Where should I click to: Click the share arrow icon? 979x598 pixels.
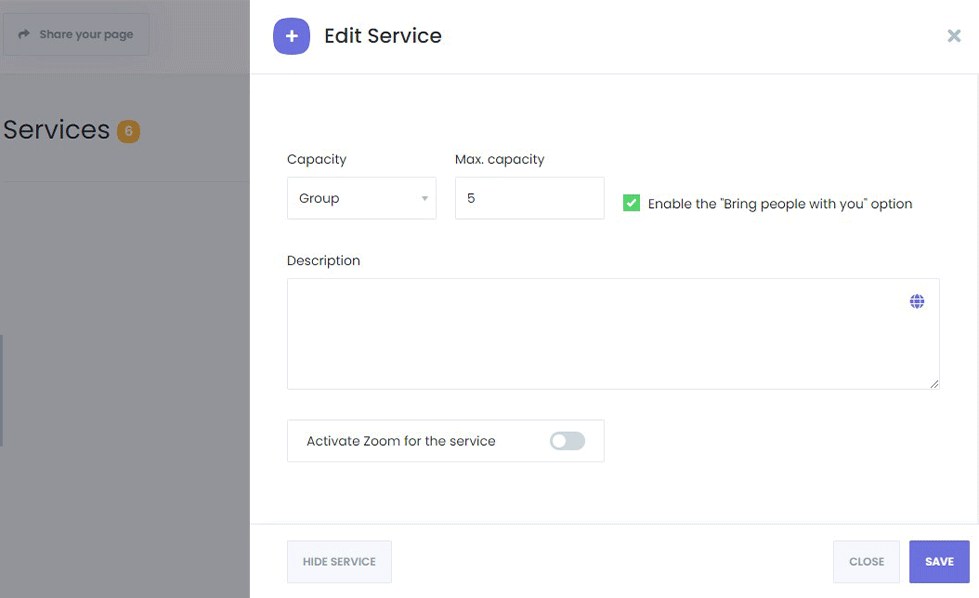pyautogui.click(x=24, y=34)
